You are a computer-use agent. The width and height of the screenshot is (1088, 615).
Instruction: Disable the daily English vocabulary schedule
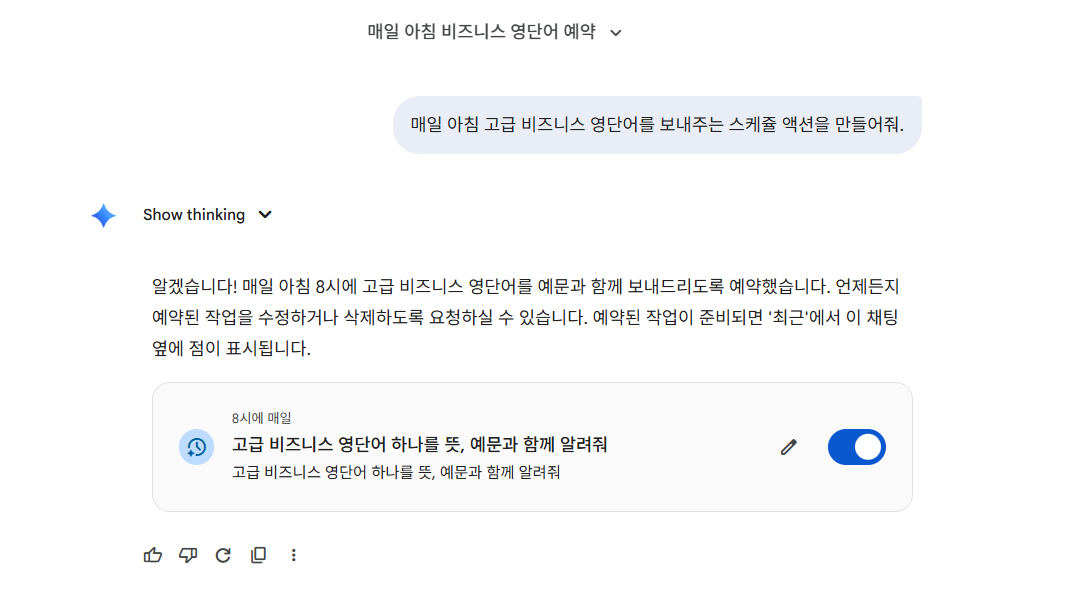coord(857,447)
